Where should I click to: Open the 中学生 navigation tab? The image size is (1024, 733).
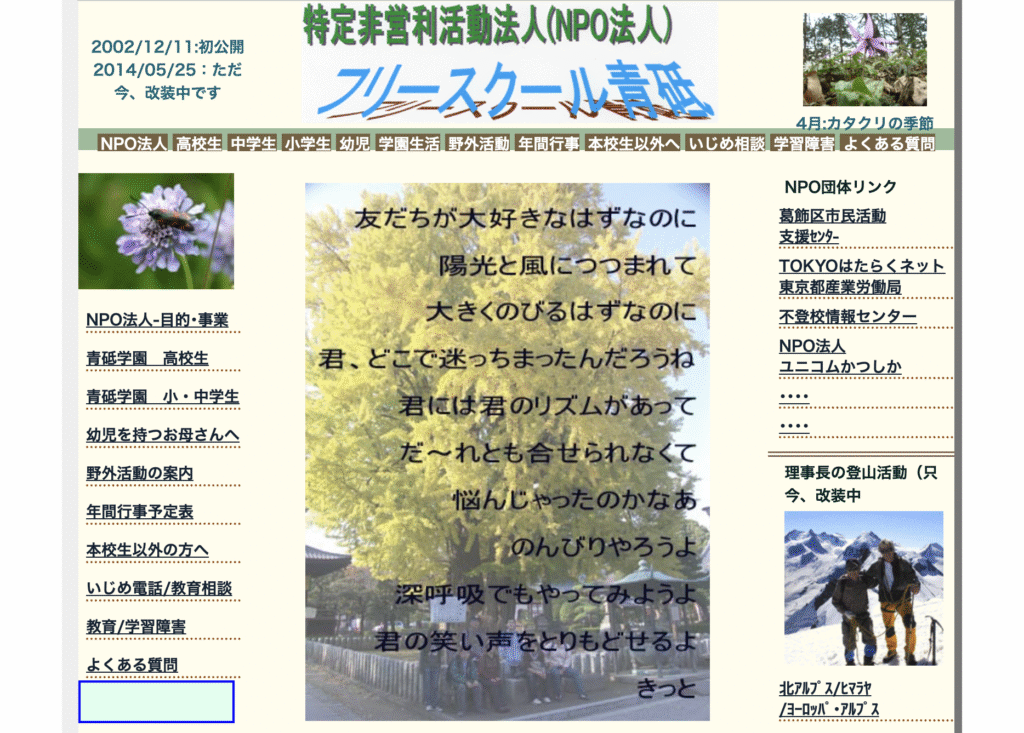tap(254, 144)
